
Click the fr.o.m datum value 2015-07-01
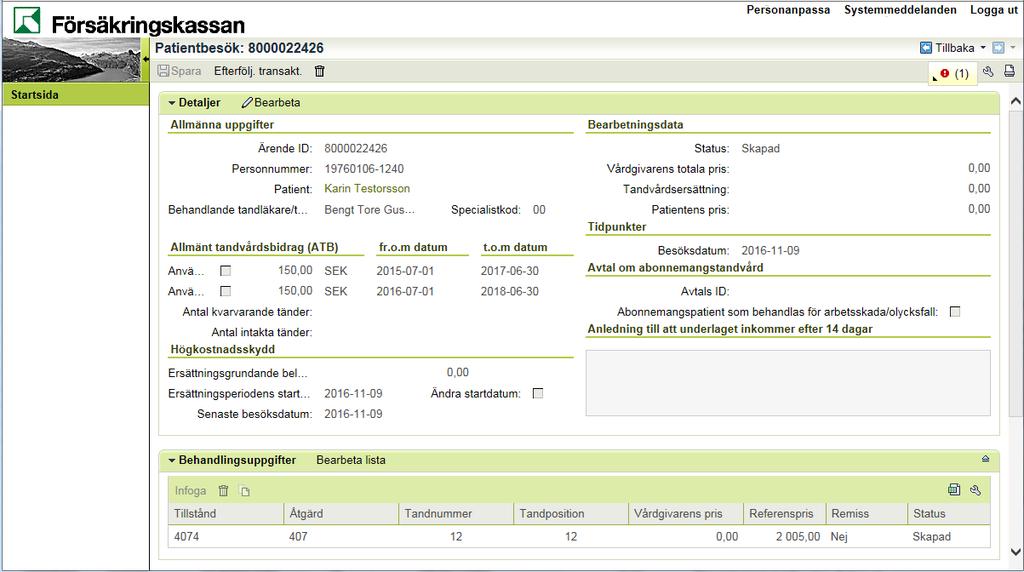tap(405, 270)
